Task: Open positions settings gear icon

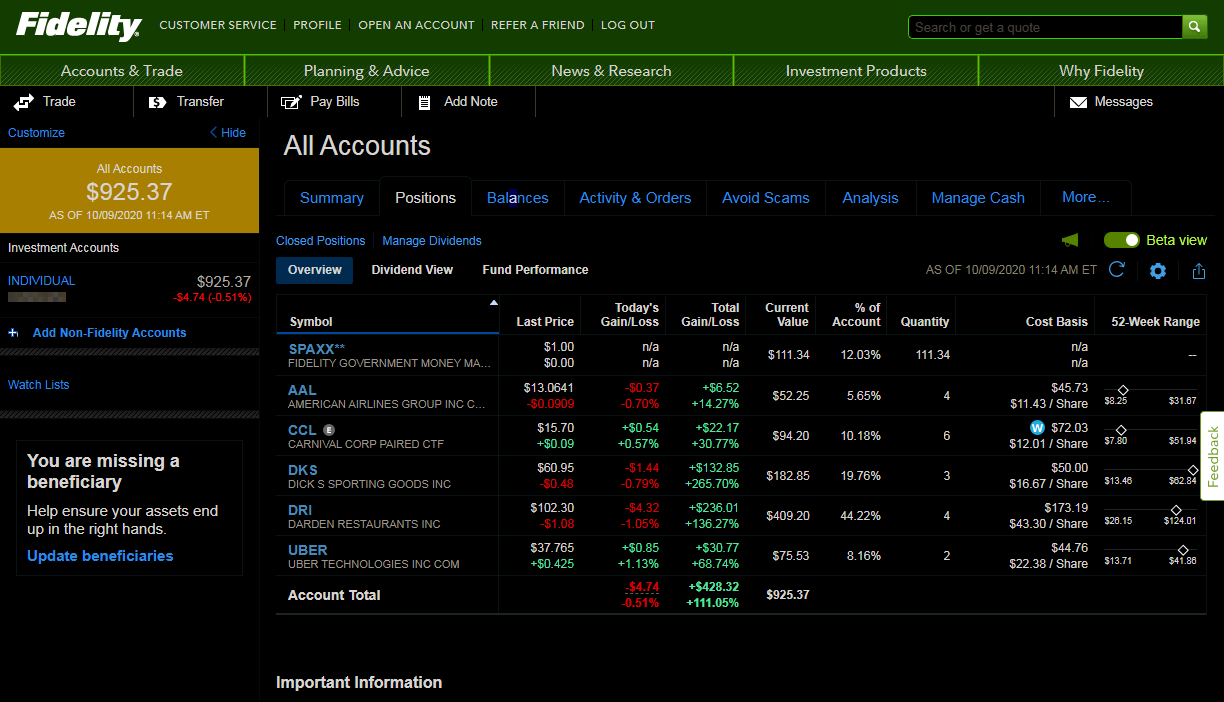Action: coord(1158,271)
